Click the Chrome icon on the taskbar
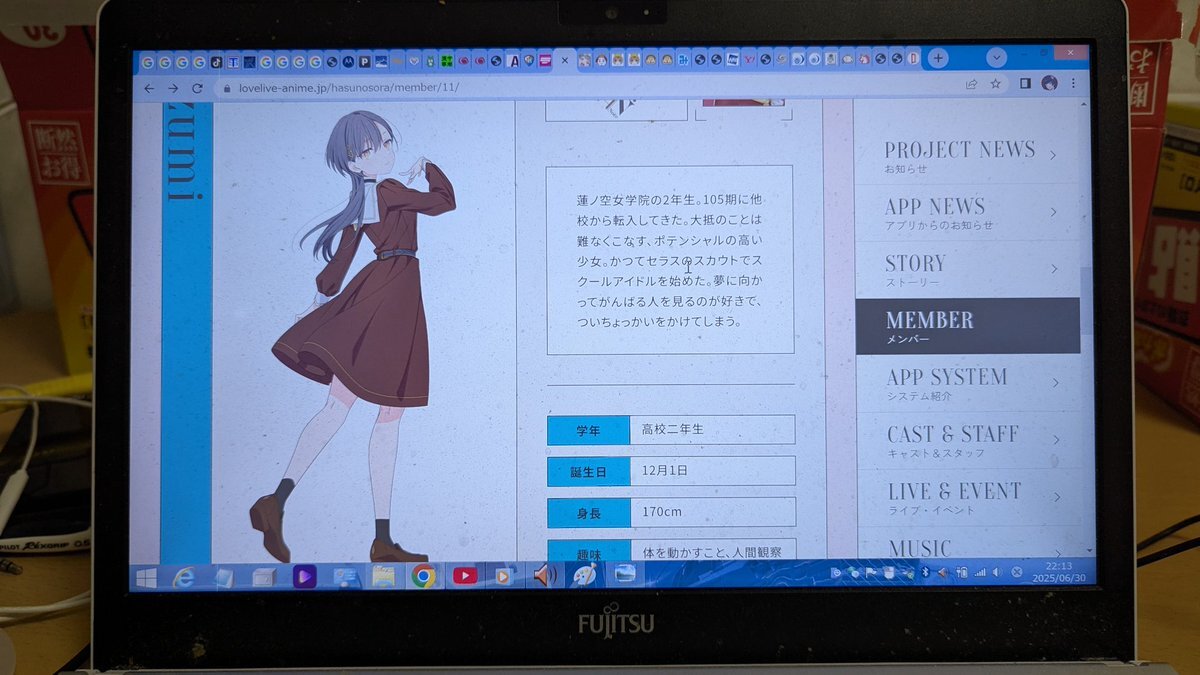Image resolution: width=1200 pixels, height=675 pixels. tap(423, 576)
